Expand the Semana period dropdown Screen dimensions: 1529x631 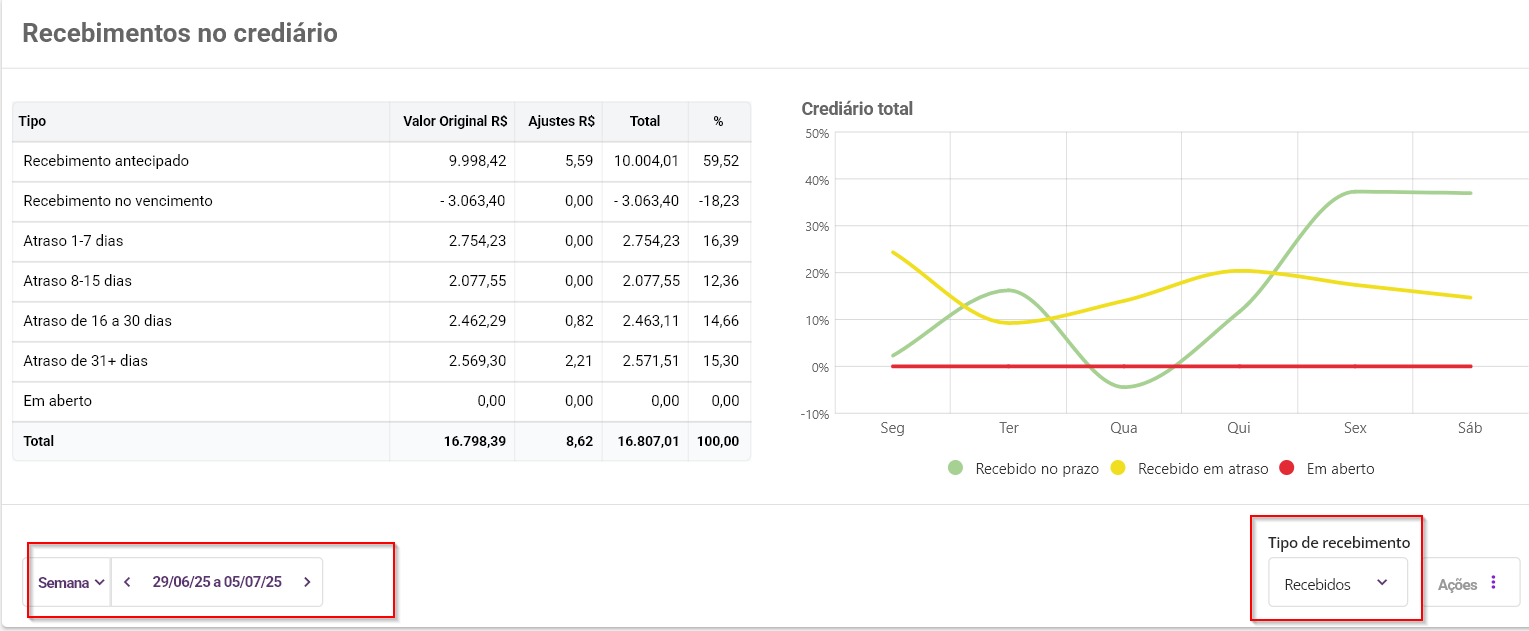pyautogui.click(x=72, y=583)
